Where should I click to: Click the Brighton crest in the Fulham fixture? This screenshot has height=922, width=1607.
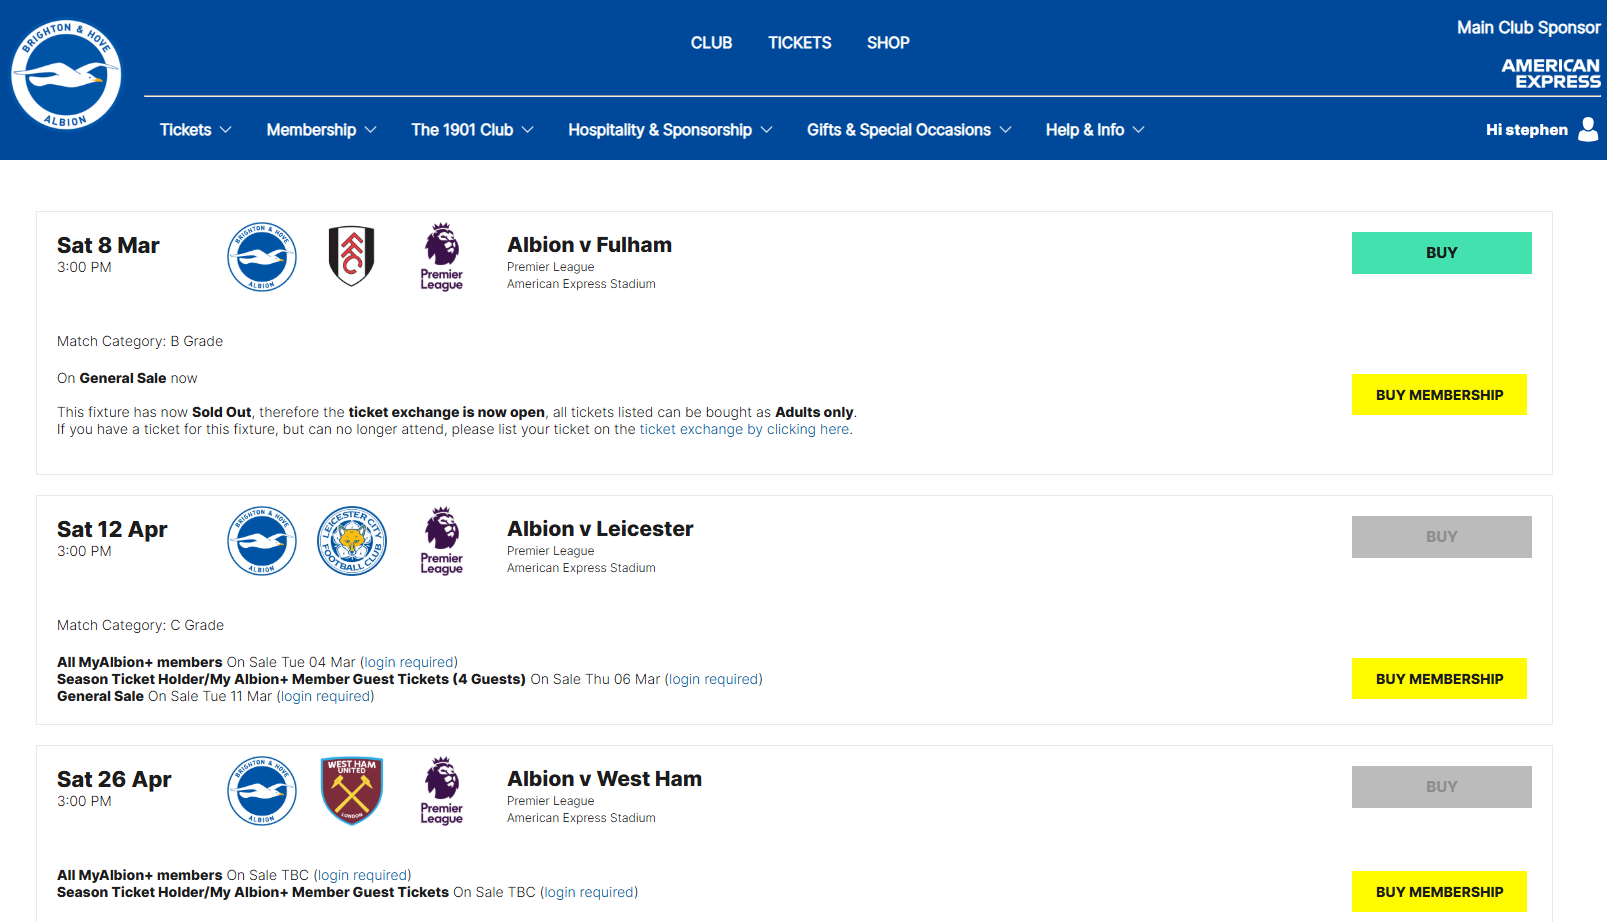pos(262,257)
